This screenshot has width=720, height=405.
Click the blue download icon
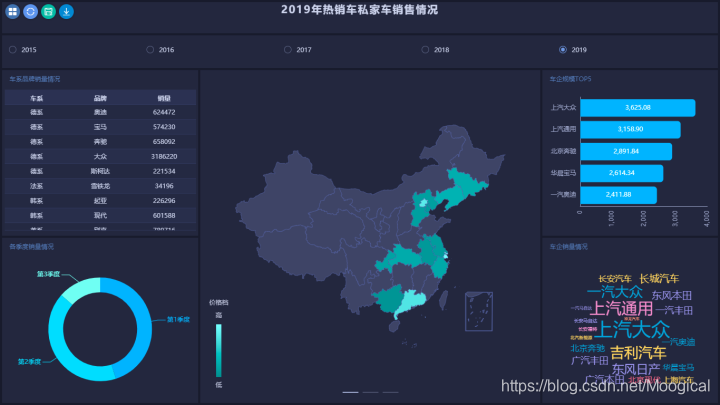[x=66, y=11]
